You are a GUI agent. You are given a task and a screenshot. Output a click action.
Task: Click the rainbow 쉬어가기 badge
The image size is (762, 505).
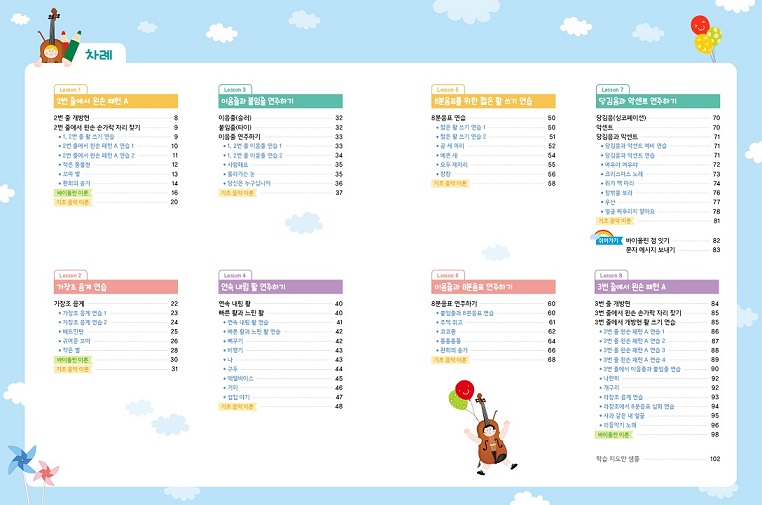(608, 240)
